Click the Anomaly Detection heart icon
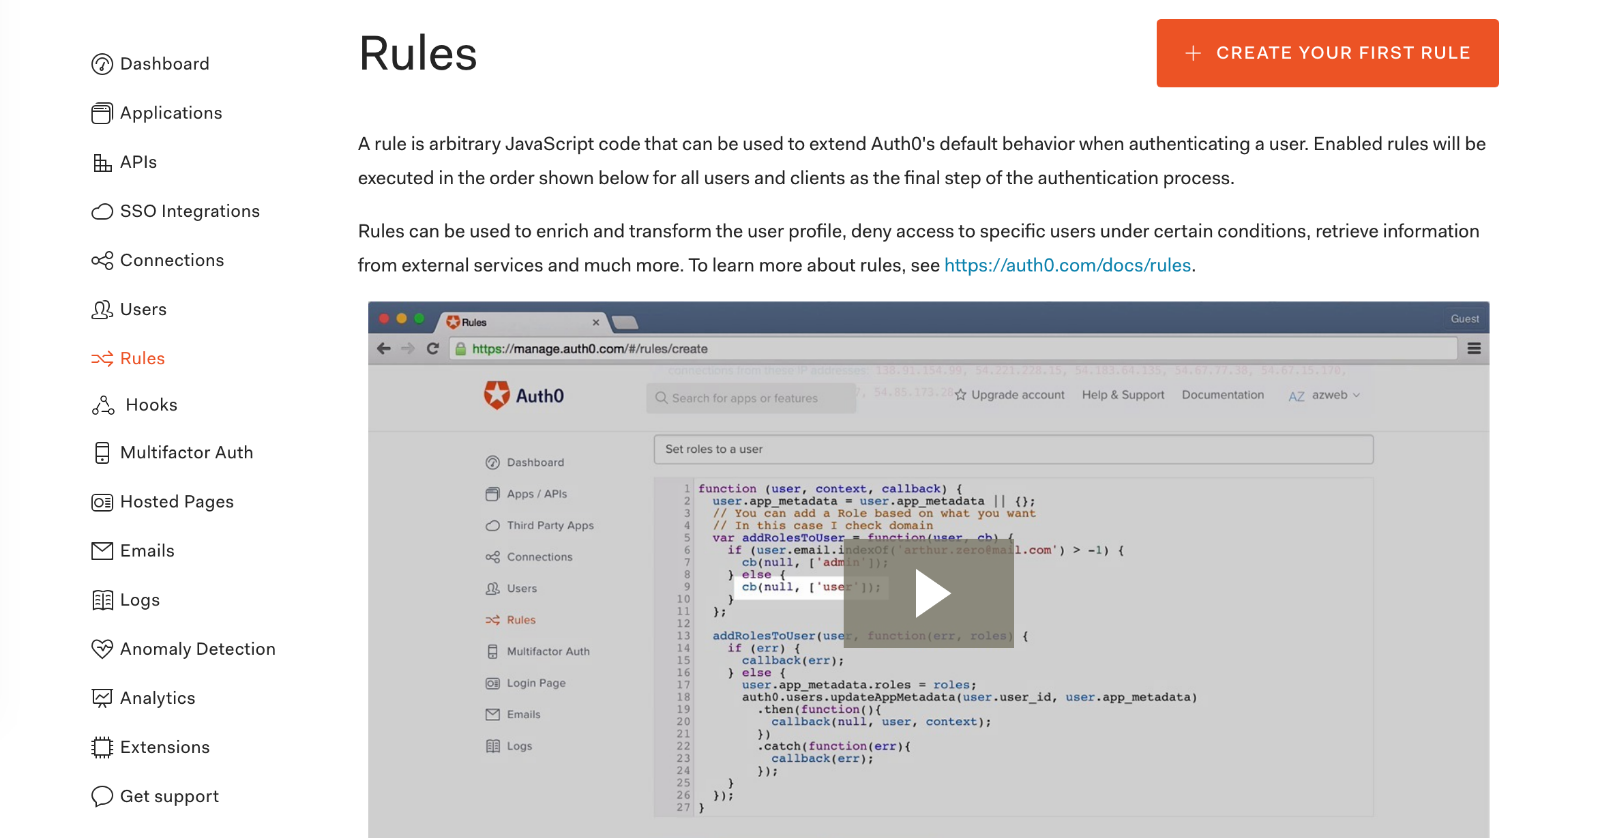Screen dimensions: 1600x838 (x=102, y=649)
